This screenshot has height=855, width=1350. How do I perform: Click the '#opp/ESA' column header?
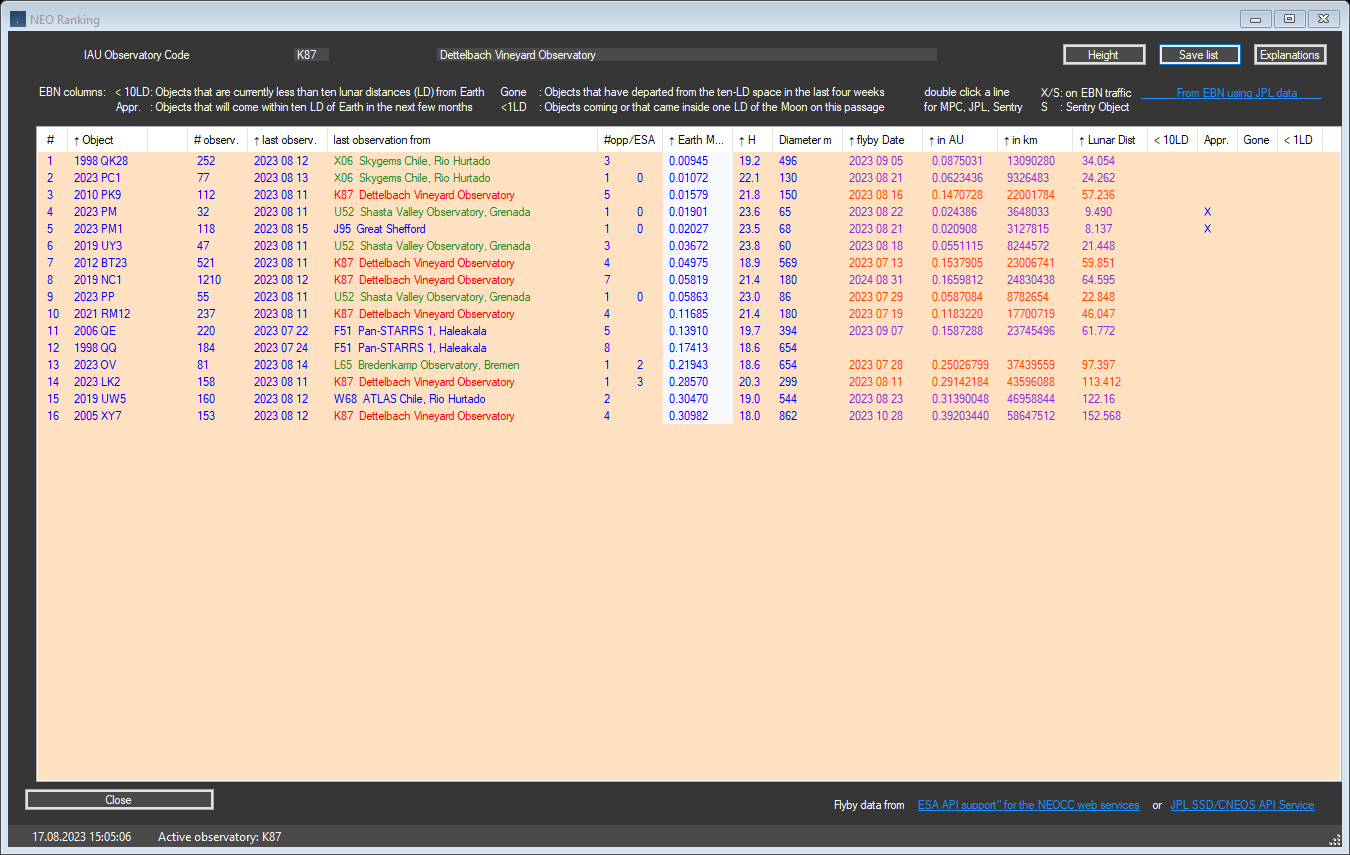pyautogui.click(x=630, y=140)
